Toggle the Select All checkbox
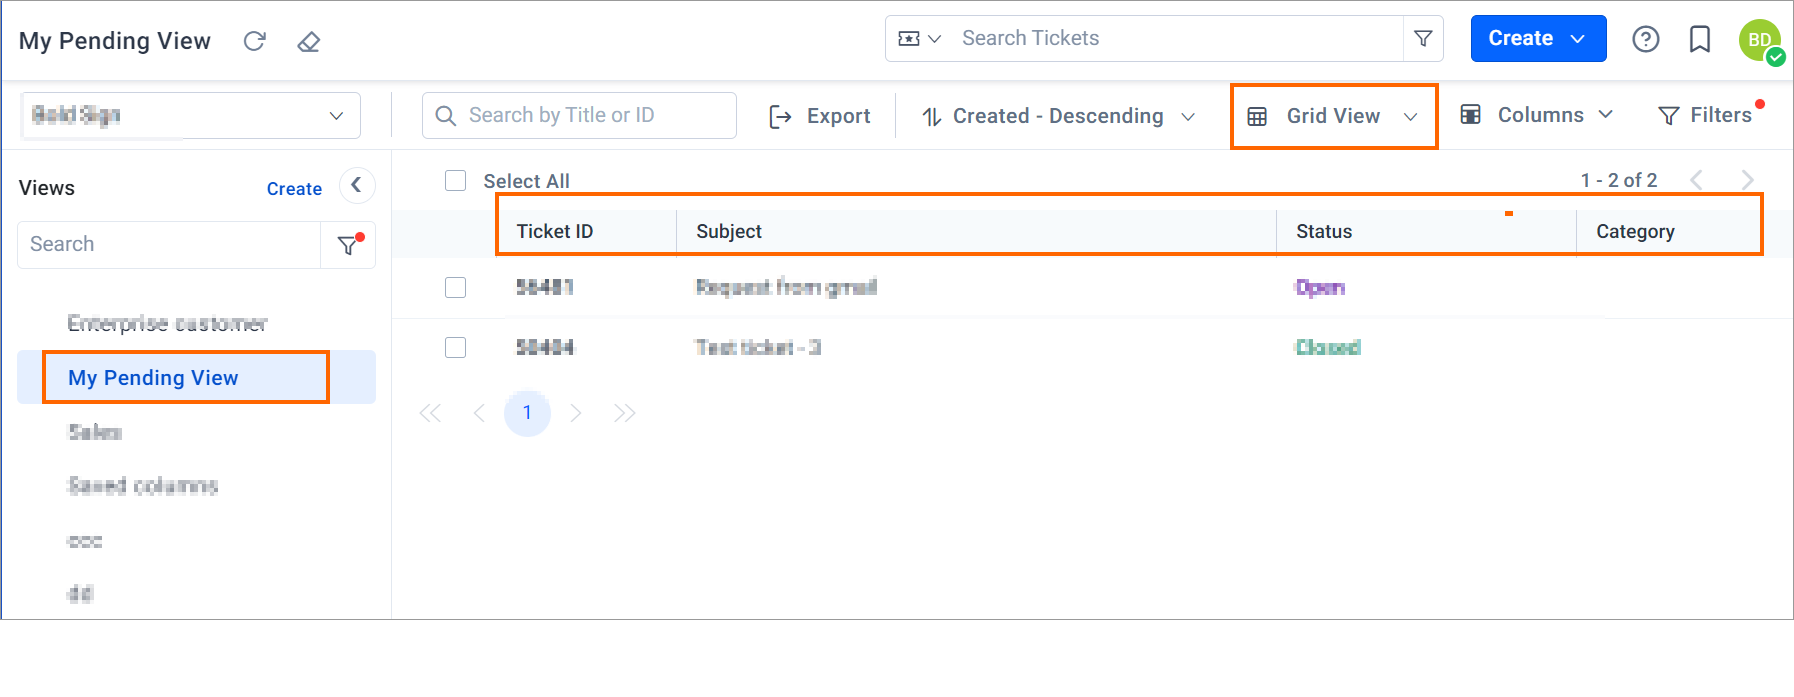Screen dimensions: 1794x697 pyautogui.click(x=455, y=180)
